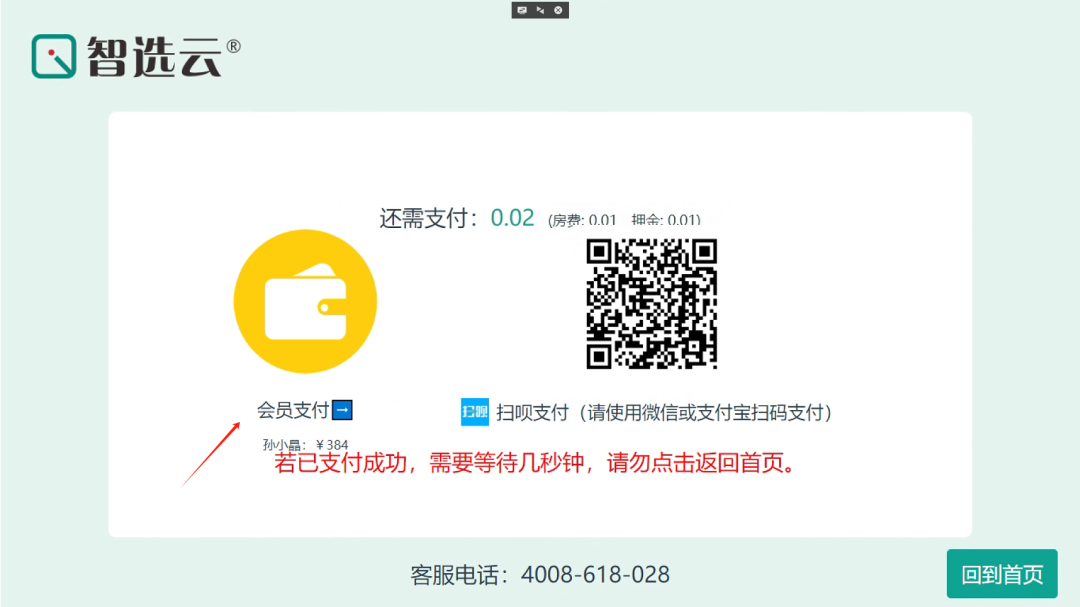This screenshot has height=607, width=1080.
Task: Click the payment QR code image
Action: click(652, 304)
